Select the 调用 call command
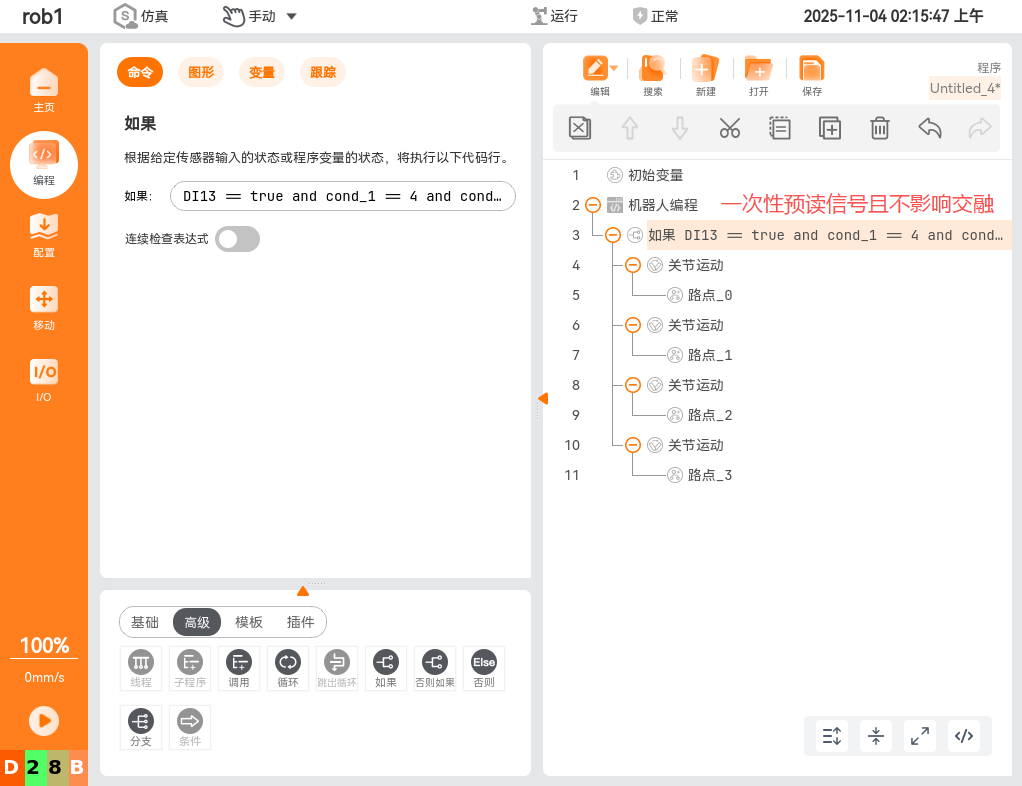This screenshot has width=1022, height=786. pyautogui.click(x=239, y=668)
